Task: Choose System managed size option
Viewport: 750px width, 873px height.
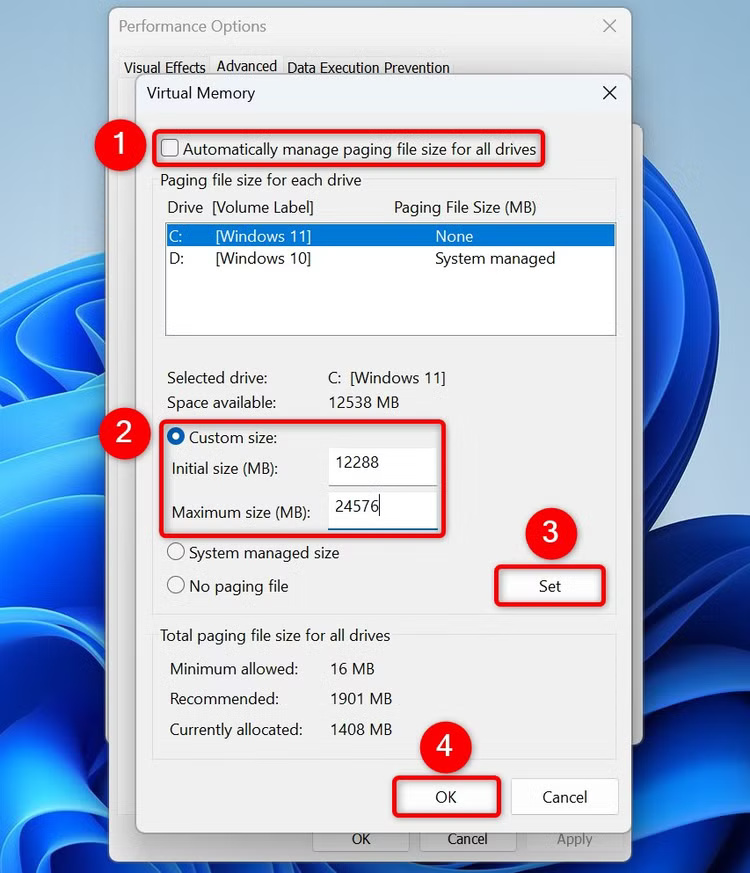Action: pyautogui.click(x=176, y=552)
